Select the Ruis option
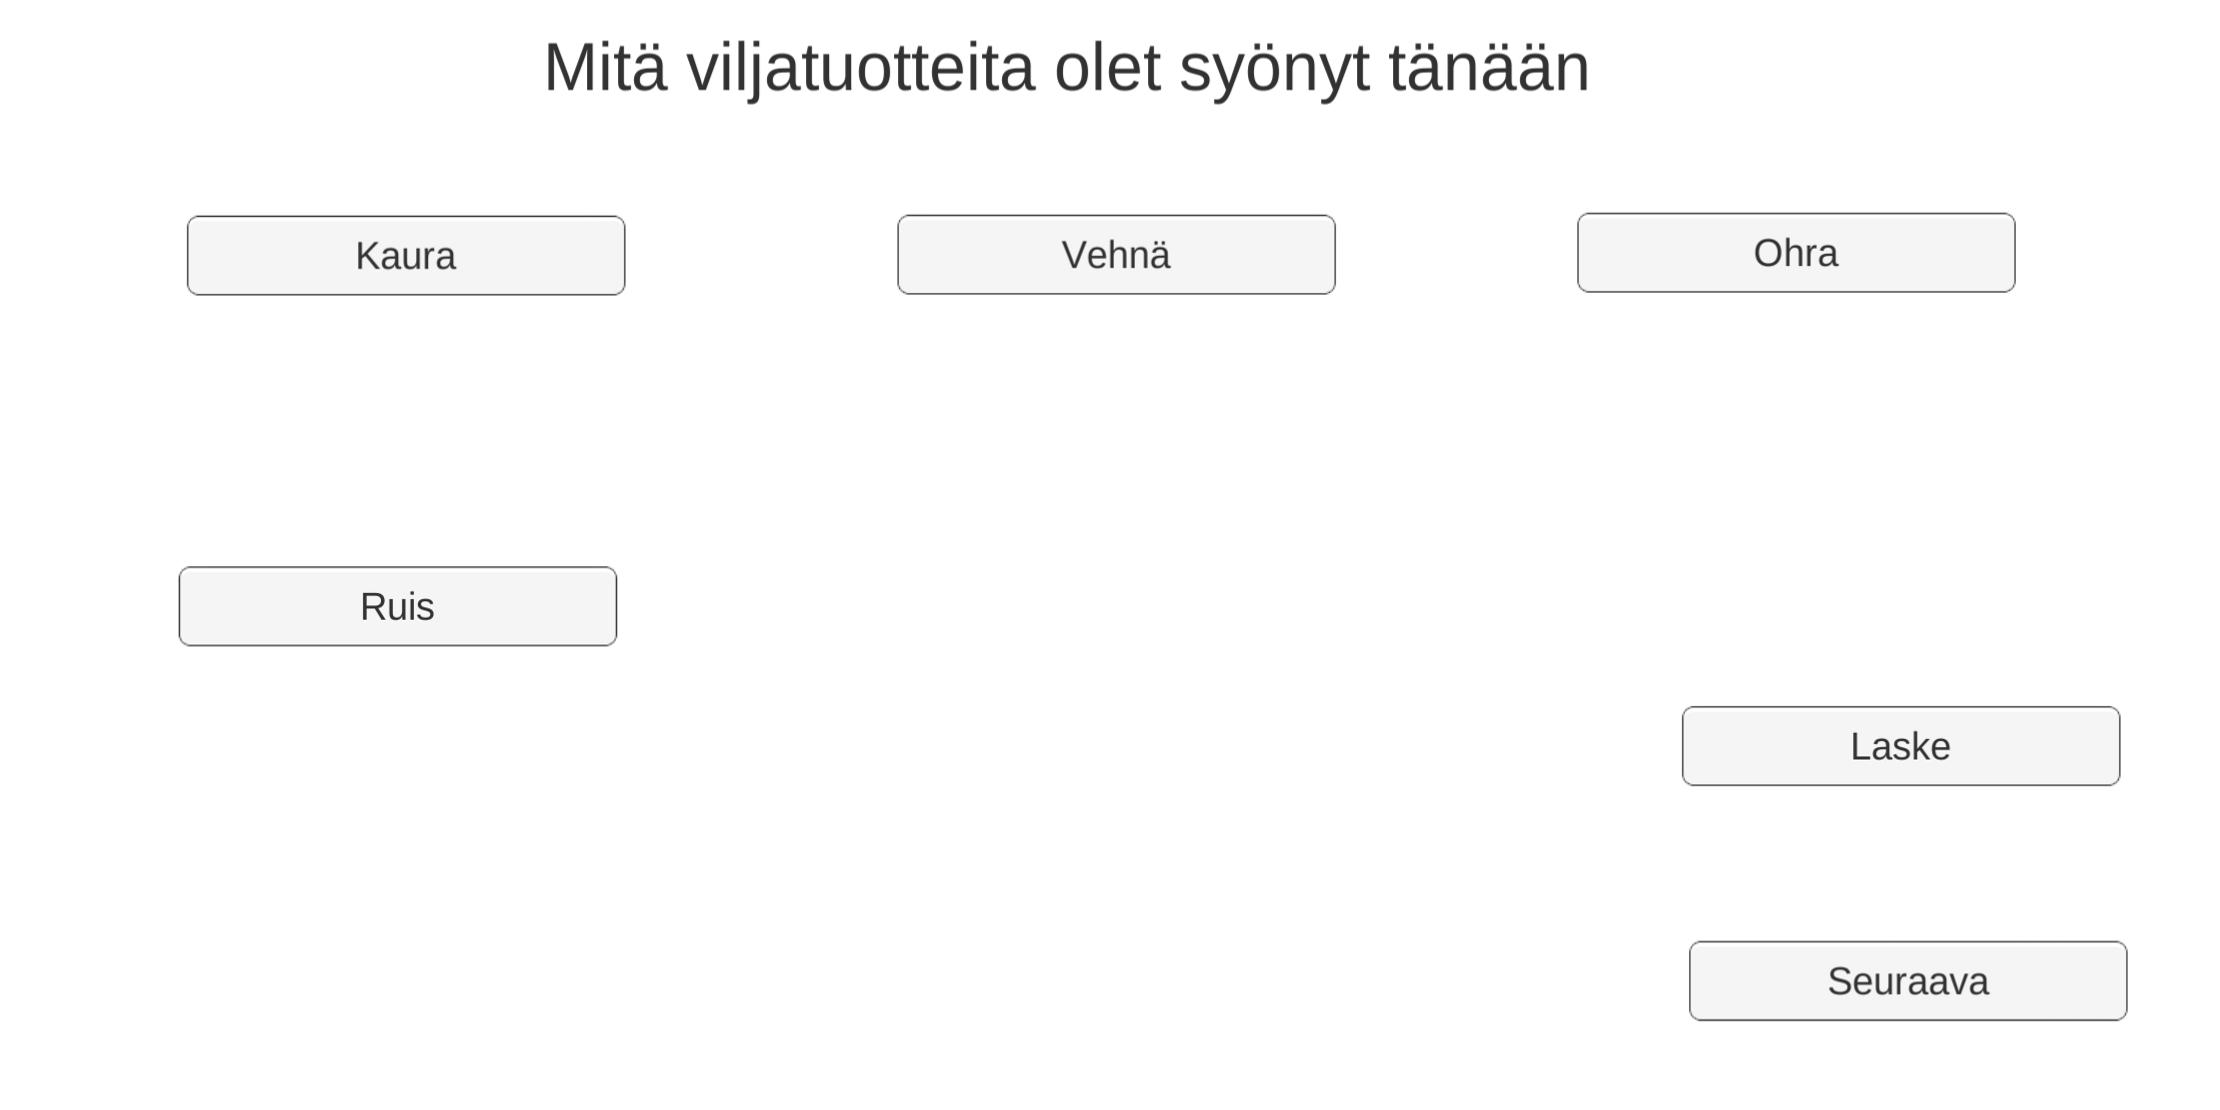 pos(398,607)
